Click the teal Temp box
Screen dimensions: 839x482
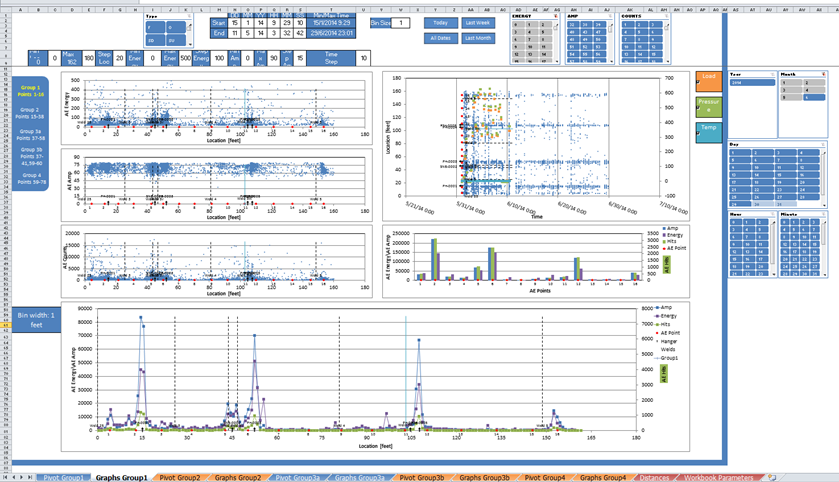[709, 133]
